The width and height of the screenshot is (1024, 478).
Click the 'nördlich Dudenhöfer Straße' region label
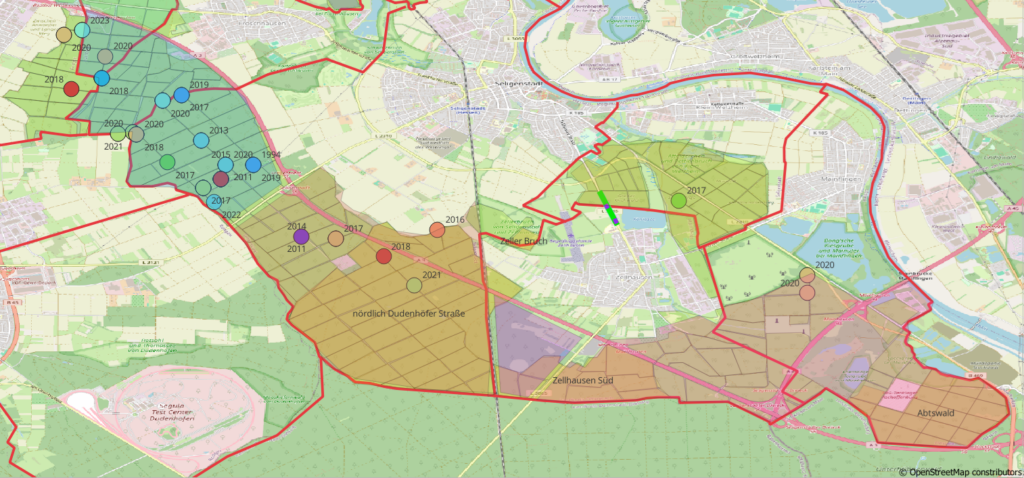[395, 315]
